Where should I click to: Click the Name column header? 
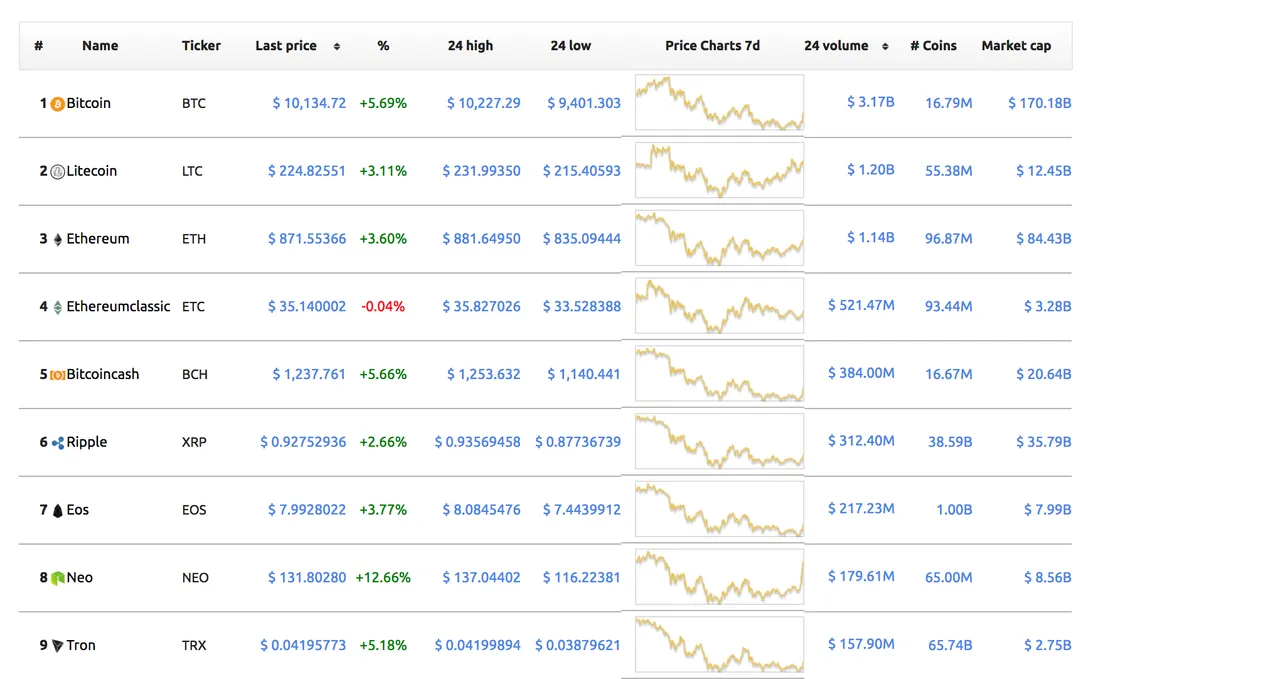[x=100, y=46]
